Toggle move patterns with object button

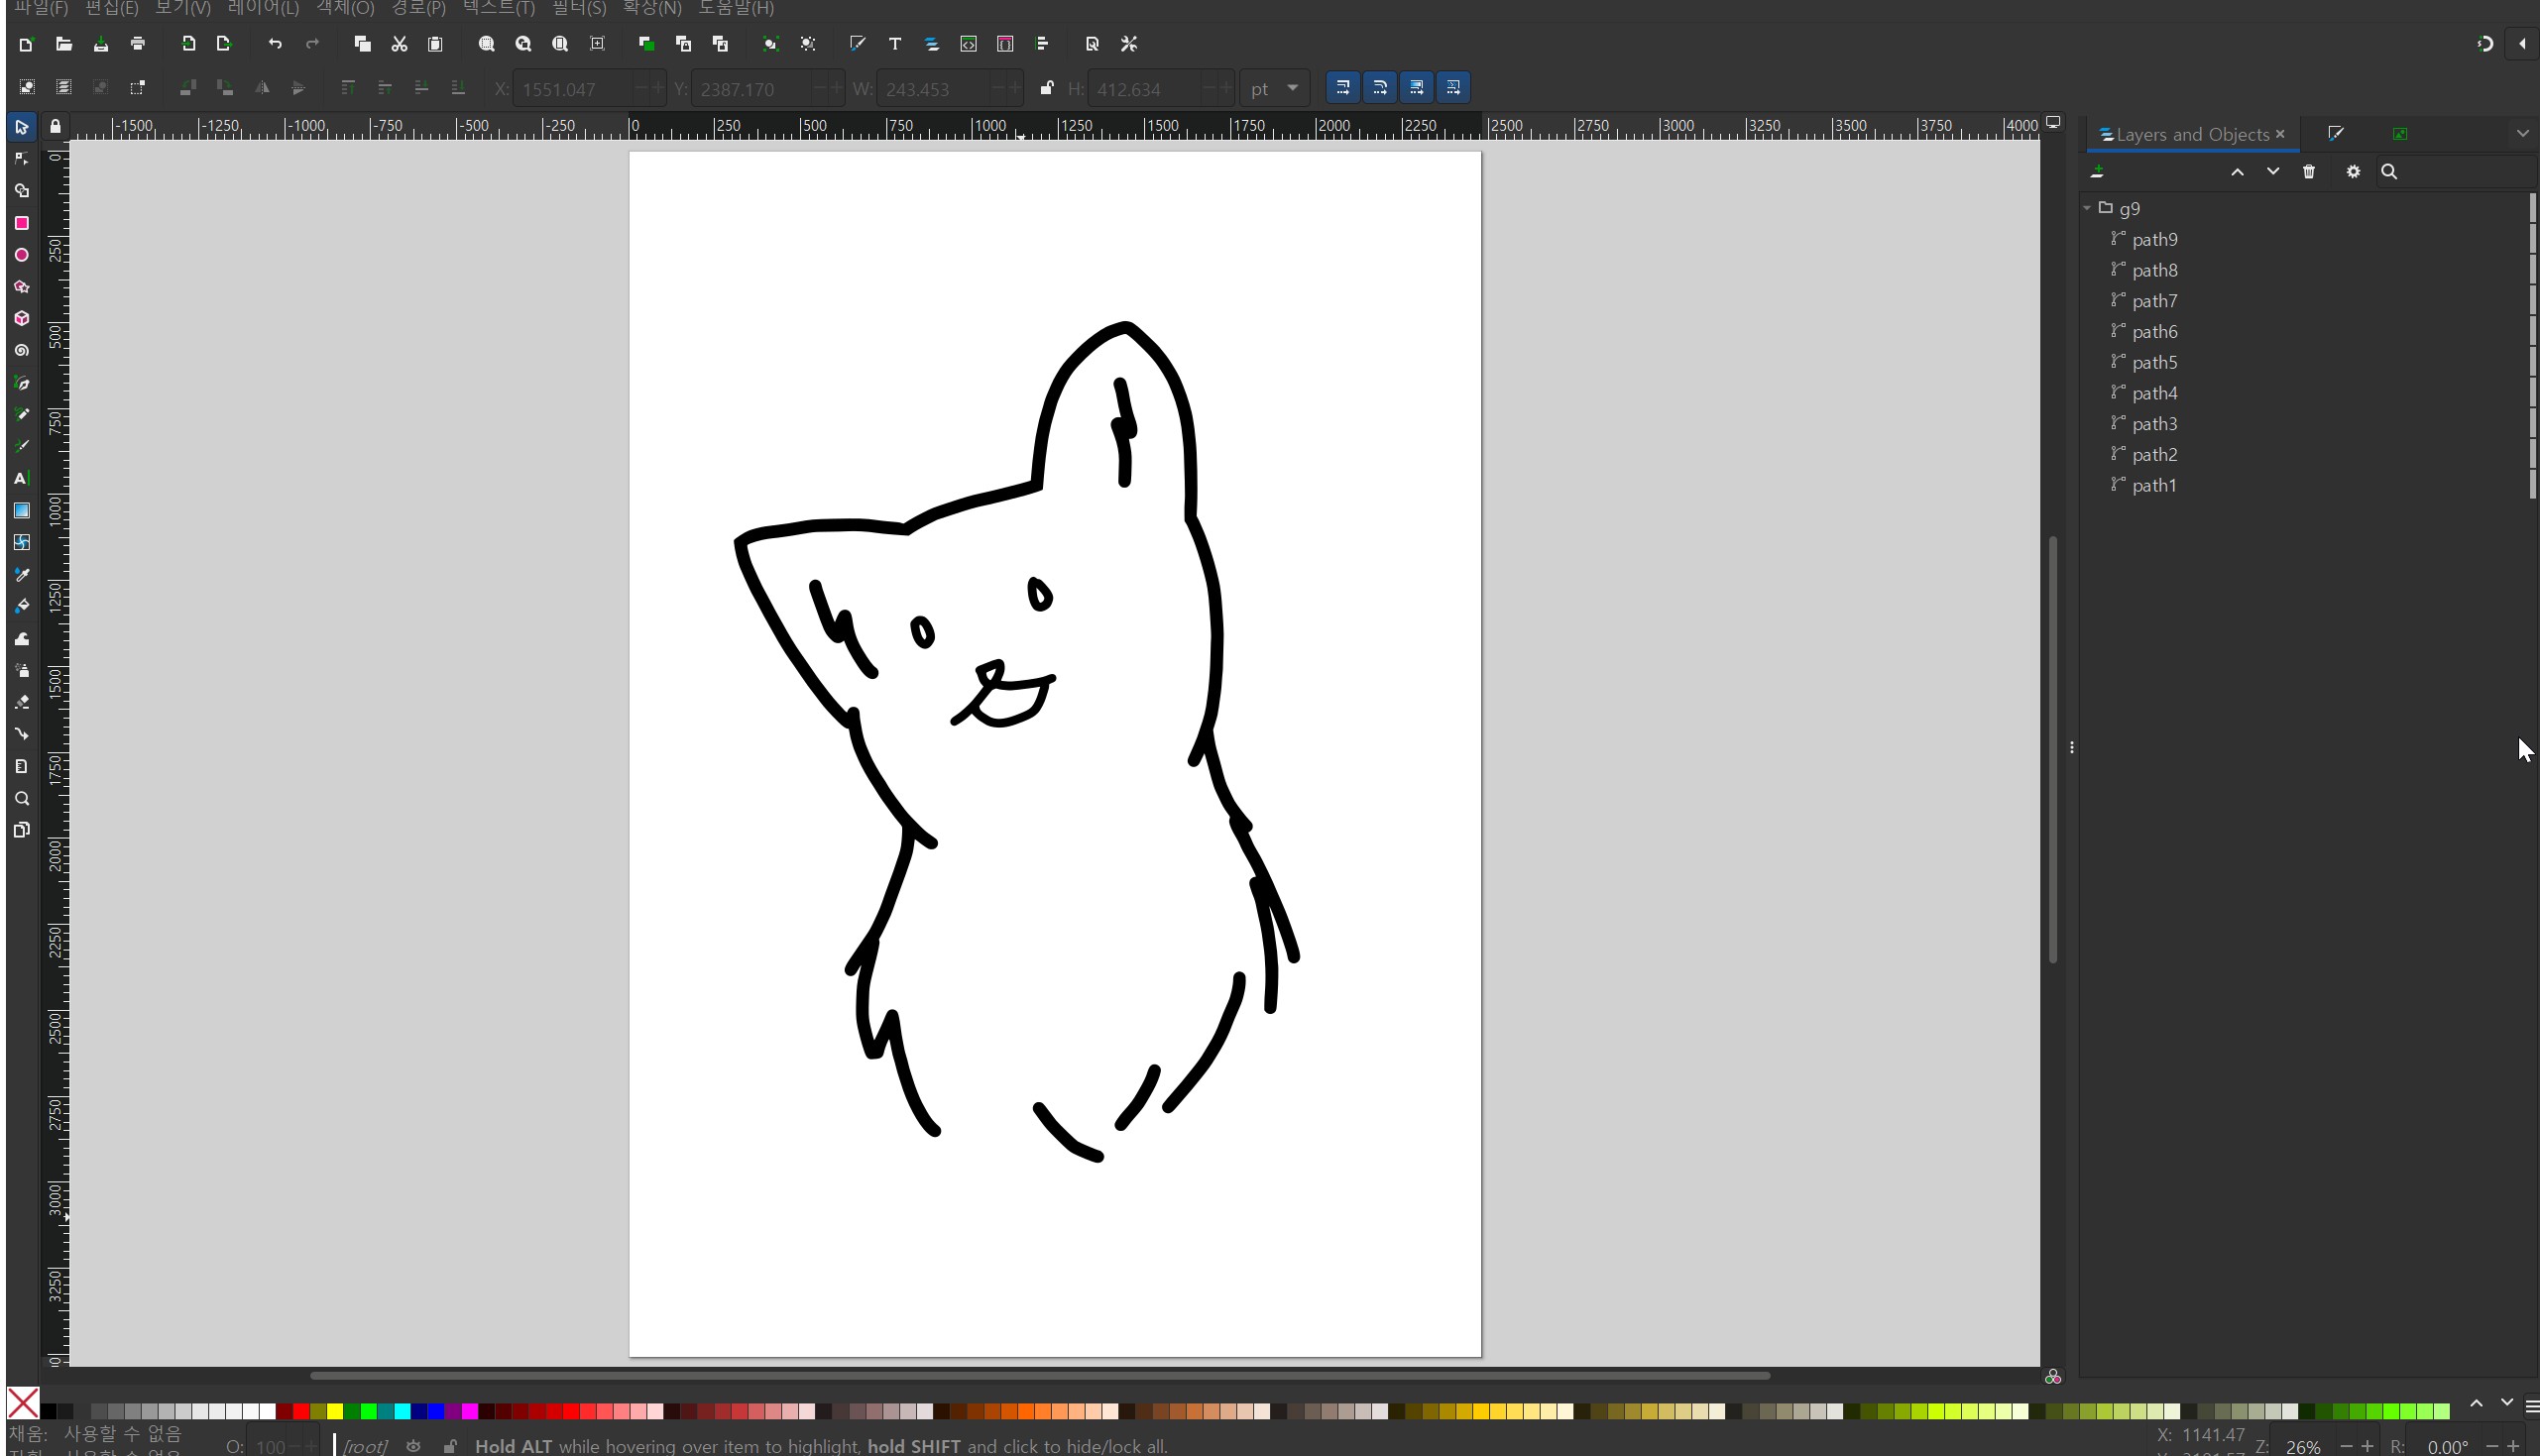coord(1453,88)
